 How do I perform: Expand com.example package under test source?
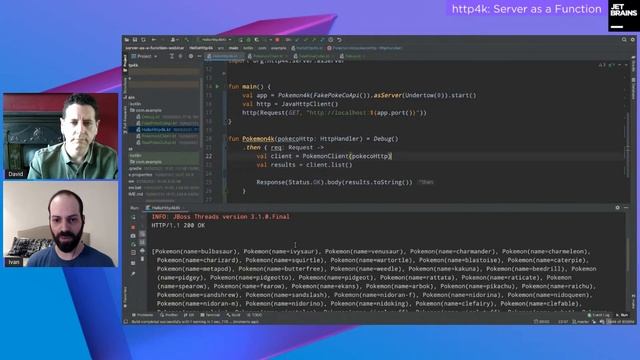point(146,162)
